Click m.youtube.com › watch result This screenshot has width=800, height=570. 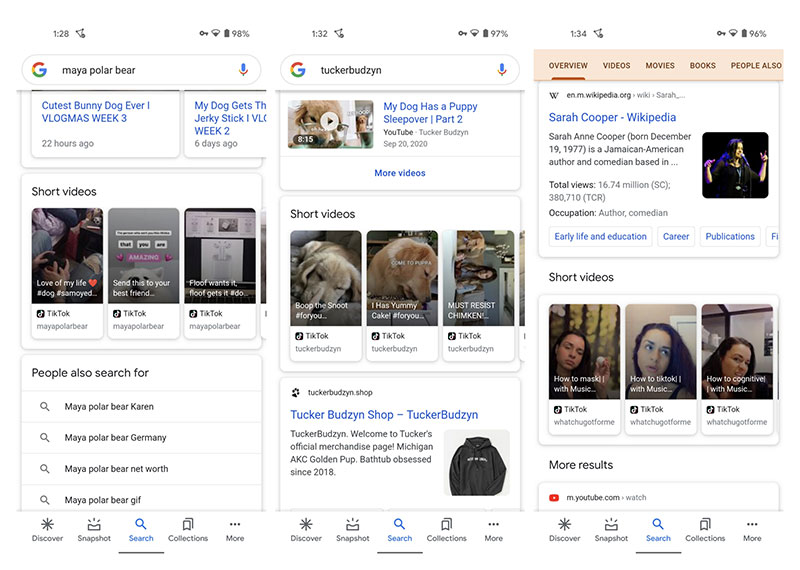(x=606, y=498)
